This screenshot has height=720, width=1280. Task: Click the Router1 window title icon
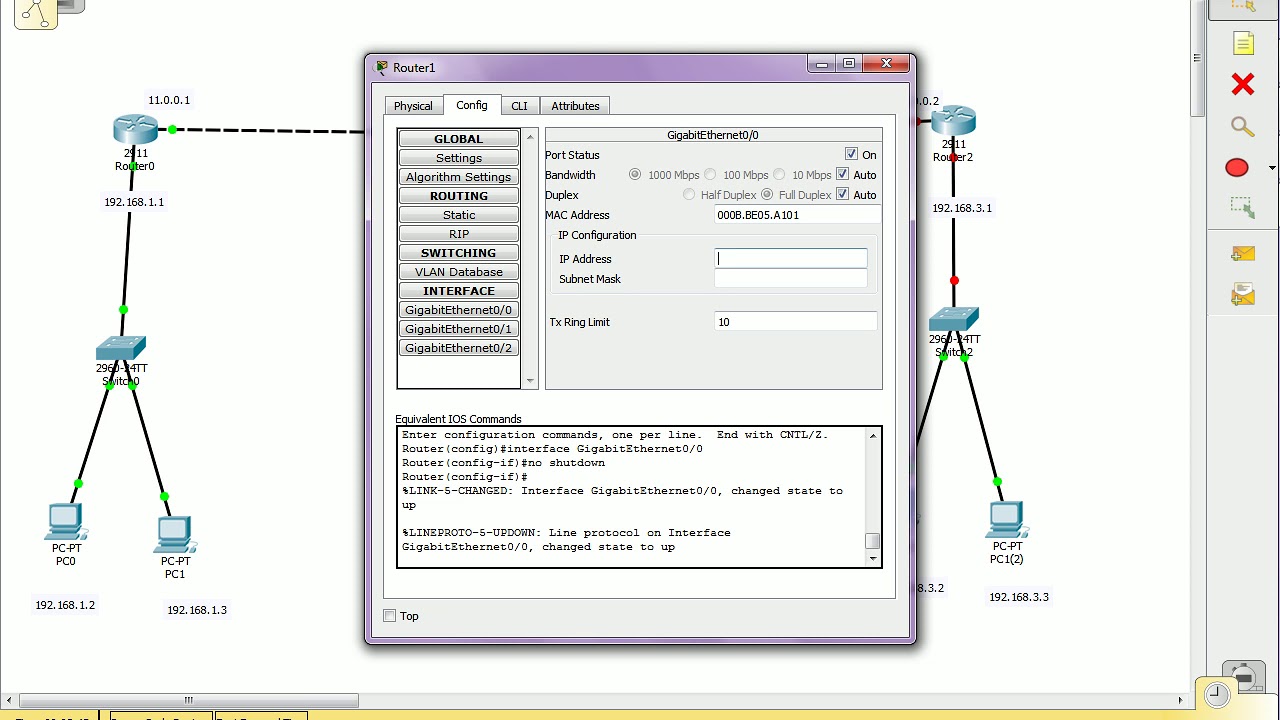[381, 68]
